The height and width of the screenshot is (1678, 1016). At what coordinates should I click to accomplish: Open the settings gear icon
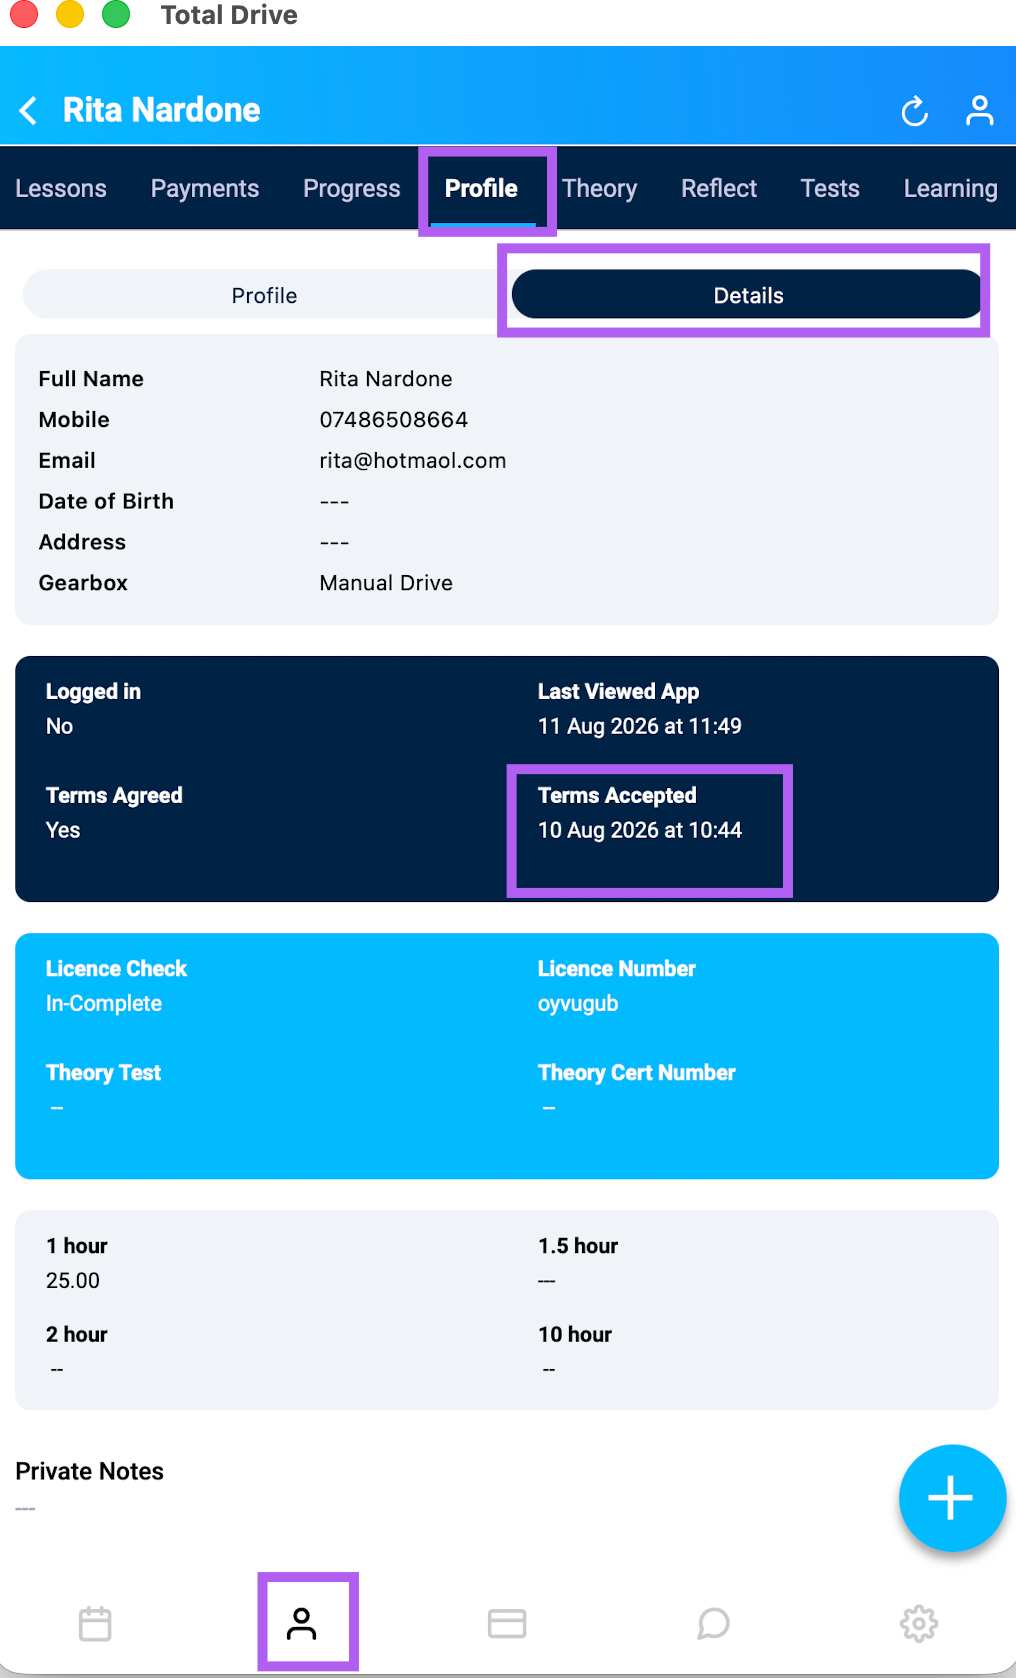point(919,1623)
